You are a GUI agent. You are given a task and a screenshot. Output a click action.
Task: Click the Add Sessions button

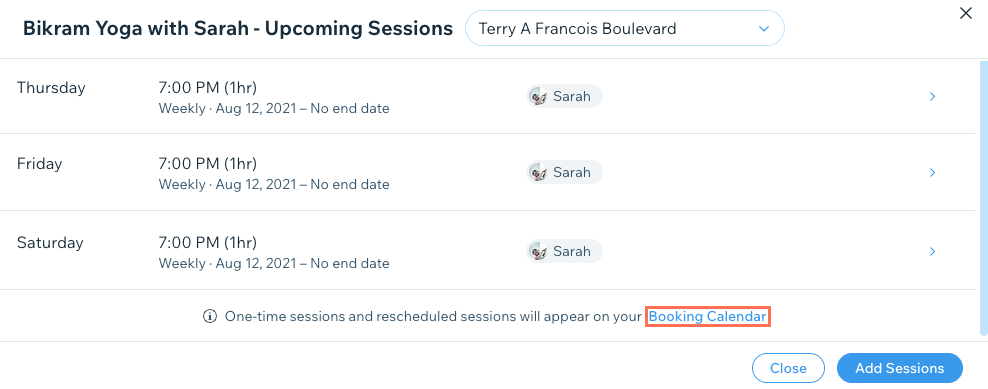899,368
